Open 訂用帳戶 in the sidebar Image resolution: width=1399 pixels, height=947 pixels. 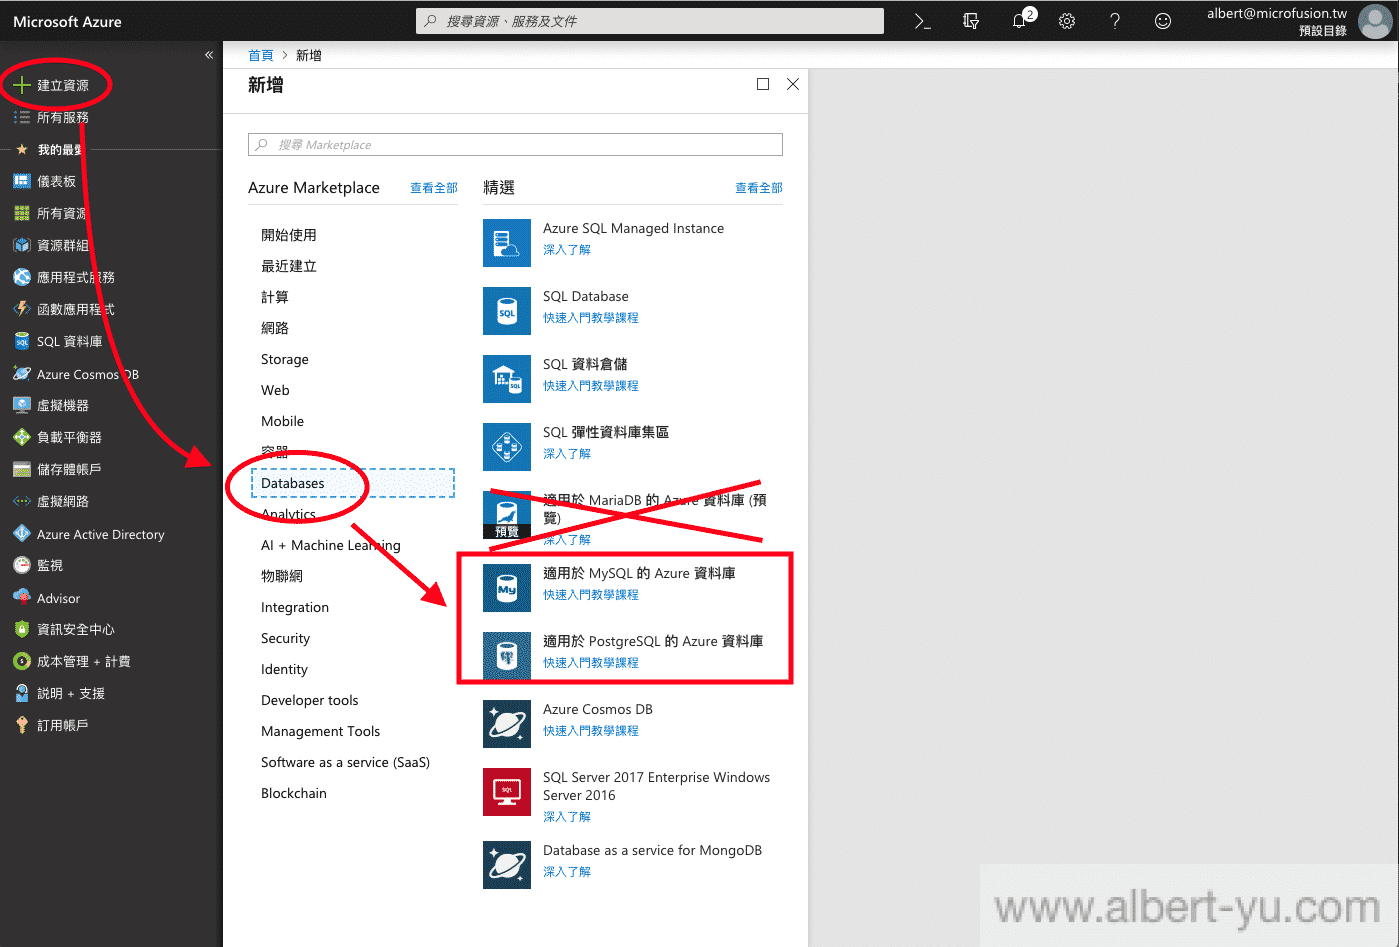50,725
